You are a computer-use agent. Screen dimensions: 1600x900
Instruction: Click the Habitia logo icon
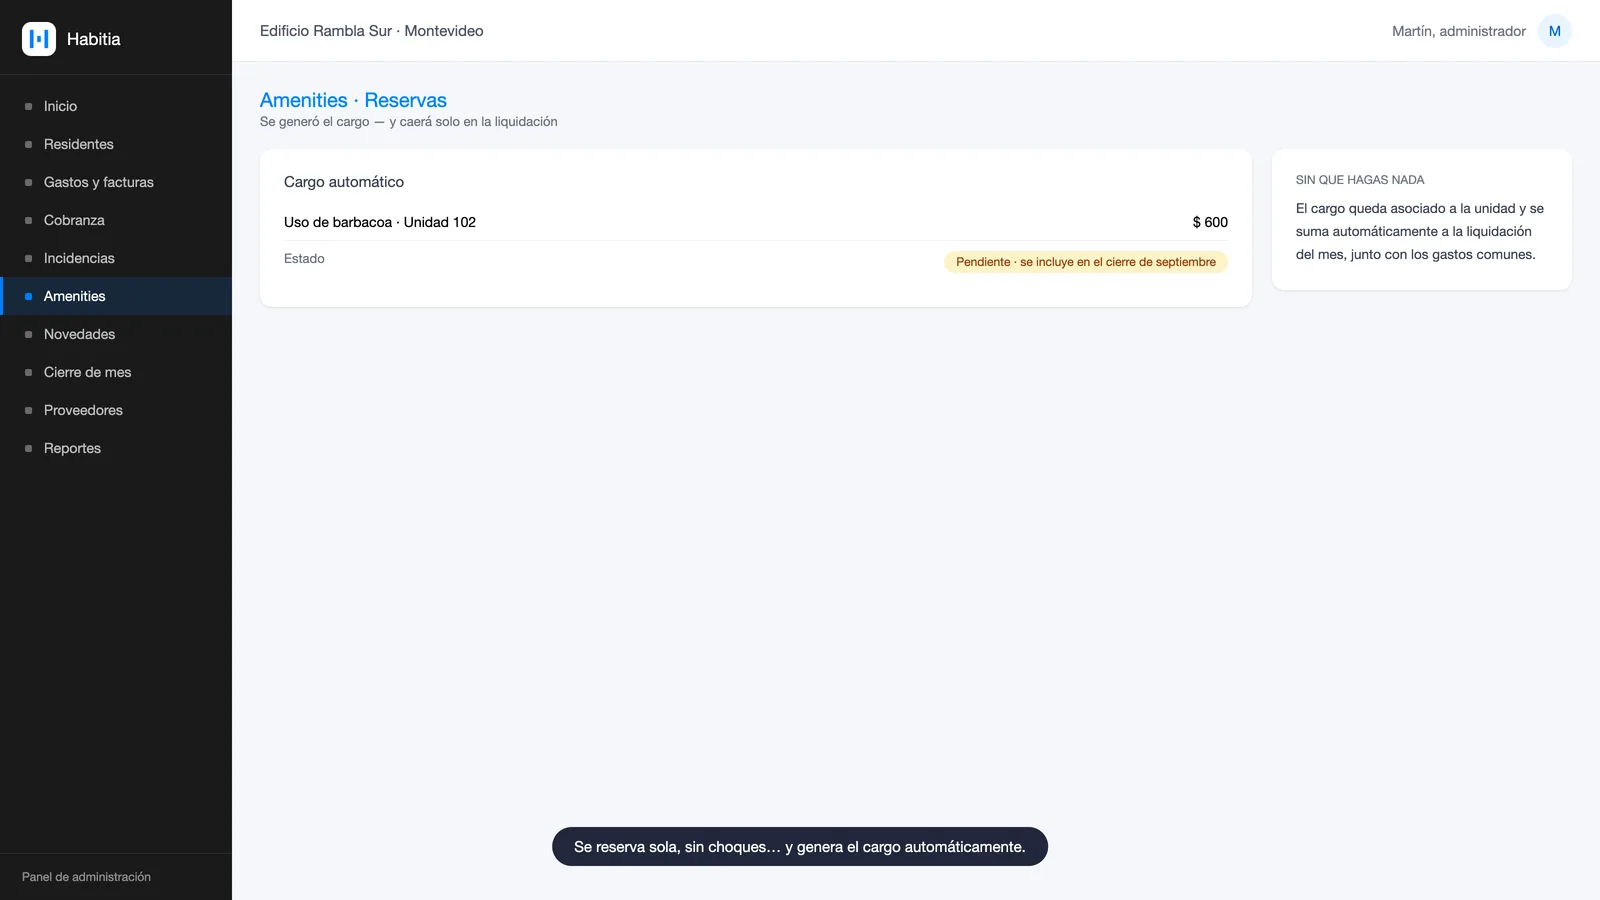pyautogui.click(x=39, y=39)
